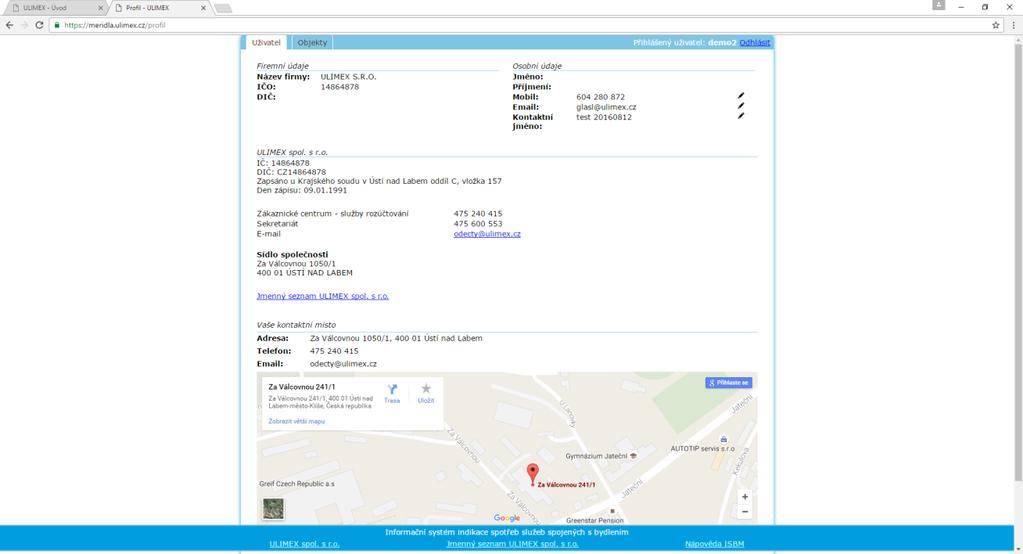The height and width of the screenshot is (554, 1023).
Task: Zoom out the map with minus
Action: 745,512
